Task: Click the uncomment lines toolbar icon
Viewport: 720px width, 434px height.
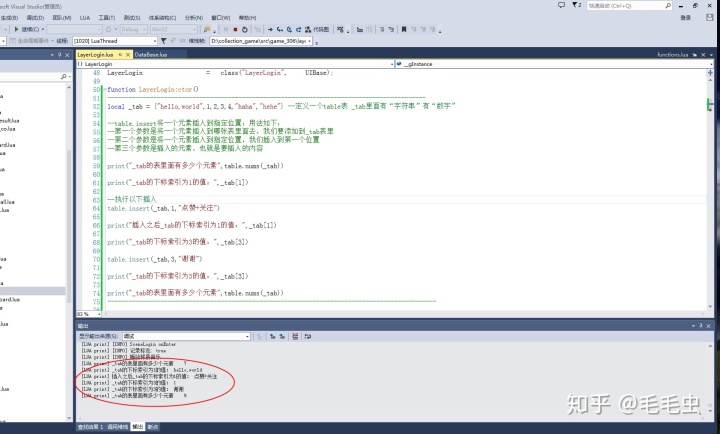Action: click(x=391, y=29)
